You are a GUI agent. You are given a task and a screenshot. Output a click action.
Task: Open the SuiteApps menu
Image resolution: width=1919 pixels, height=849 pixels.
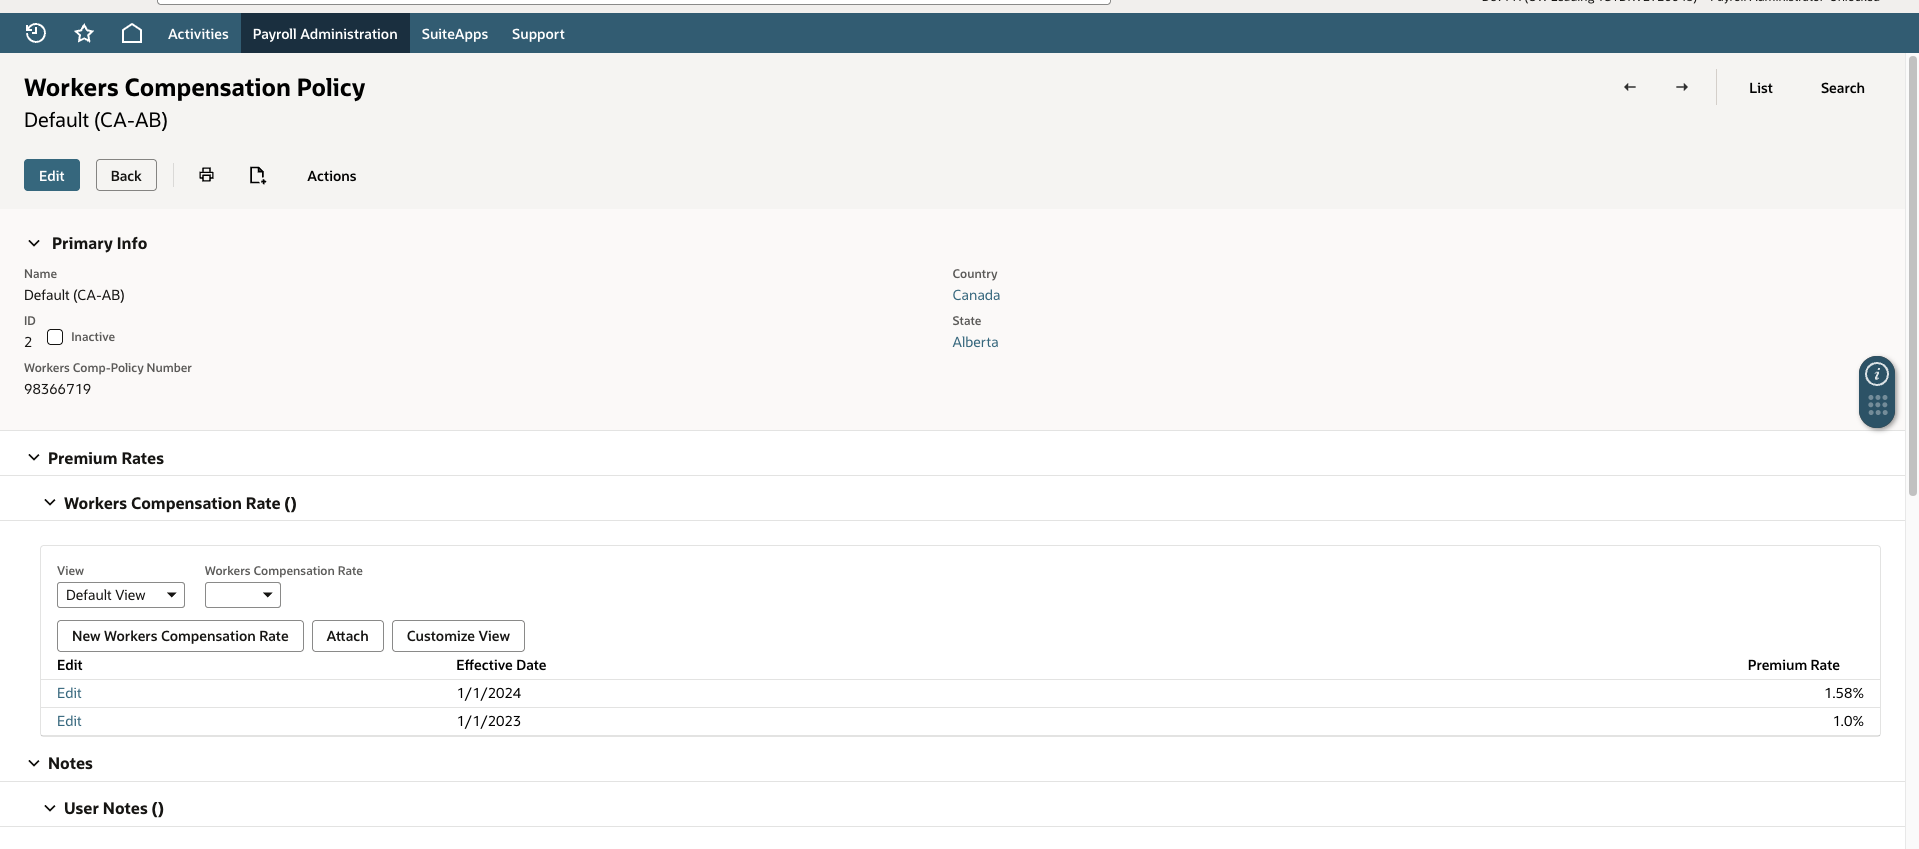pyautogui.click(x=455, y=34)
